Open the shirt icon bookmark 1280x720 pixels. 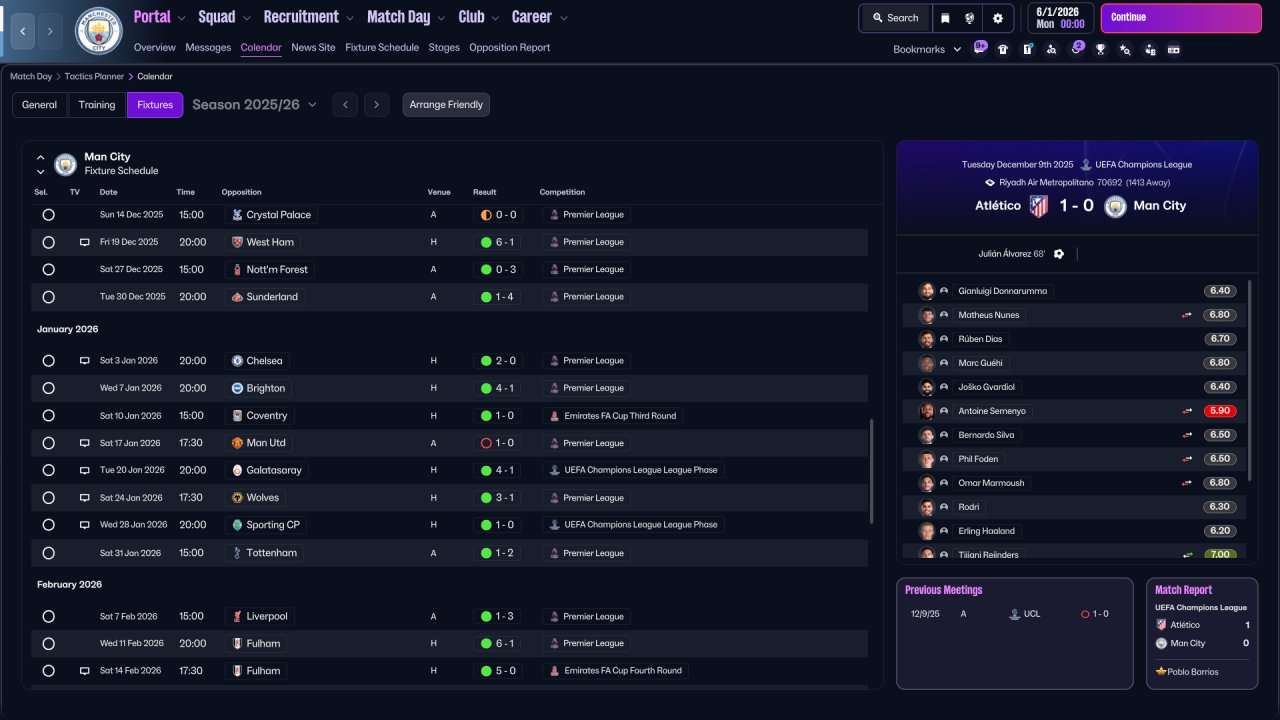[1003, 49]
